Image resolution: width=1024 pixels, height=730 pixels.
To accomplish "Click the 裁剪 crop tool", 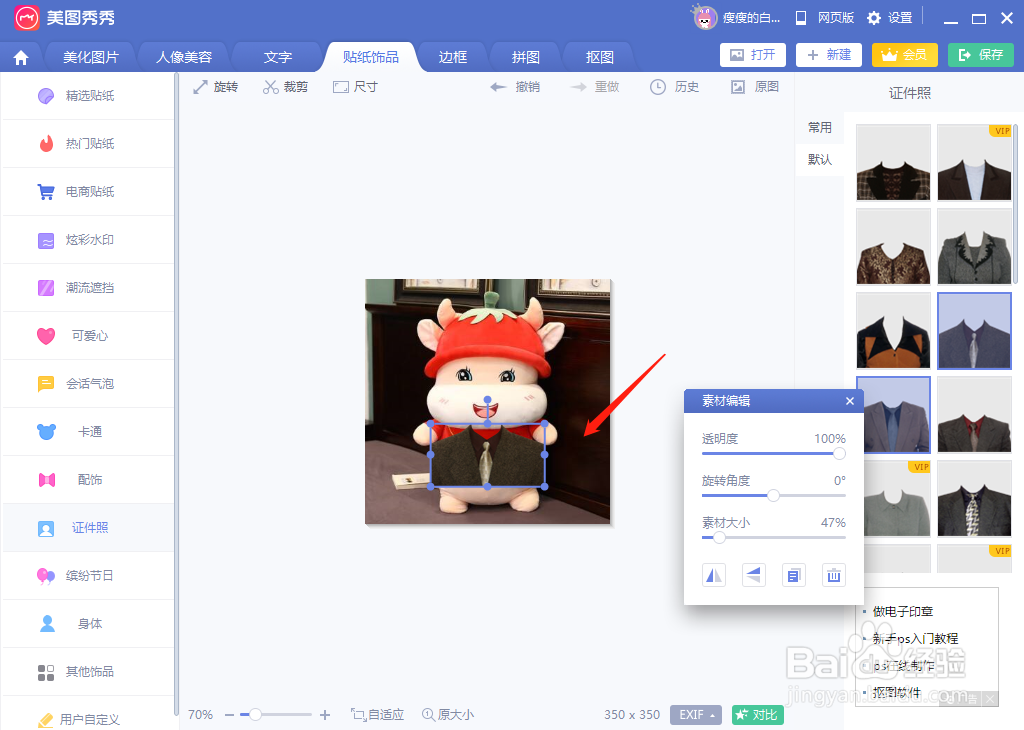I will 285,87.
